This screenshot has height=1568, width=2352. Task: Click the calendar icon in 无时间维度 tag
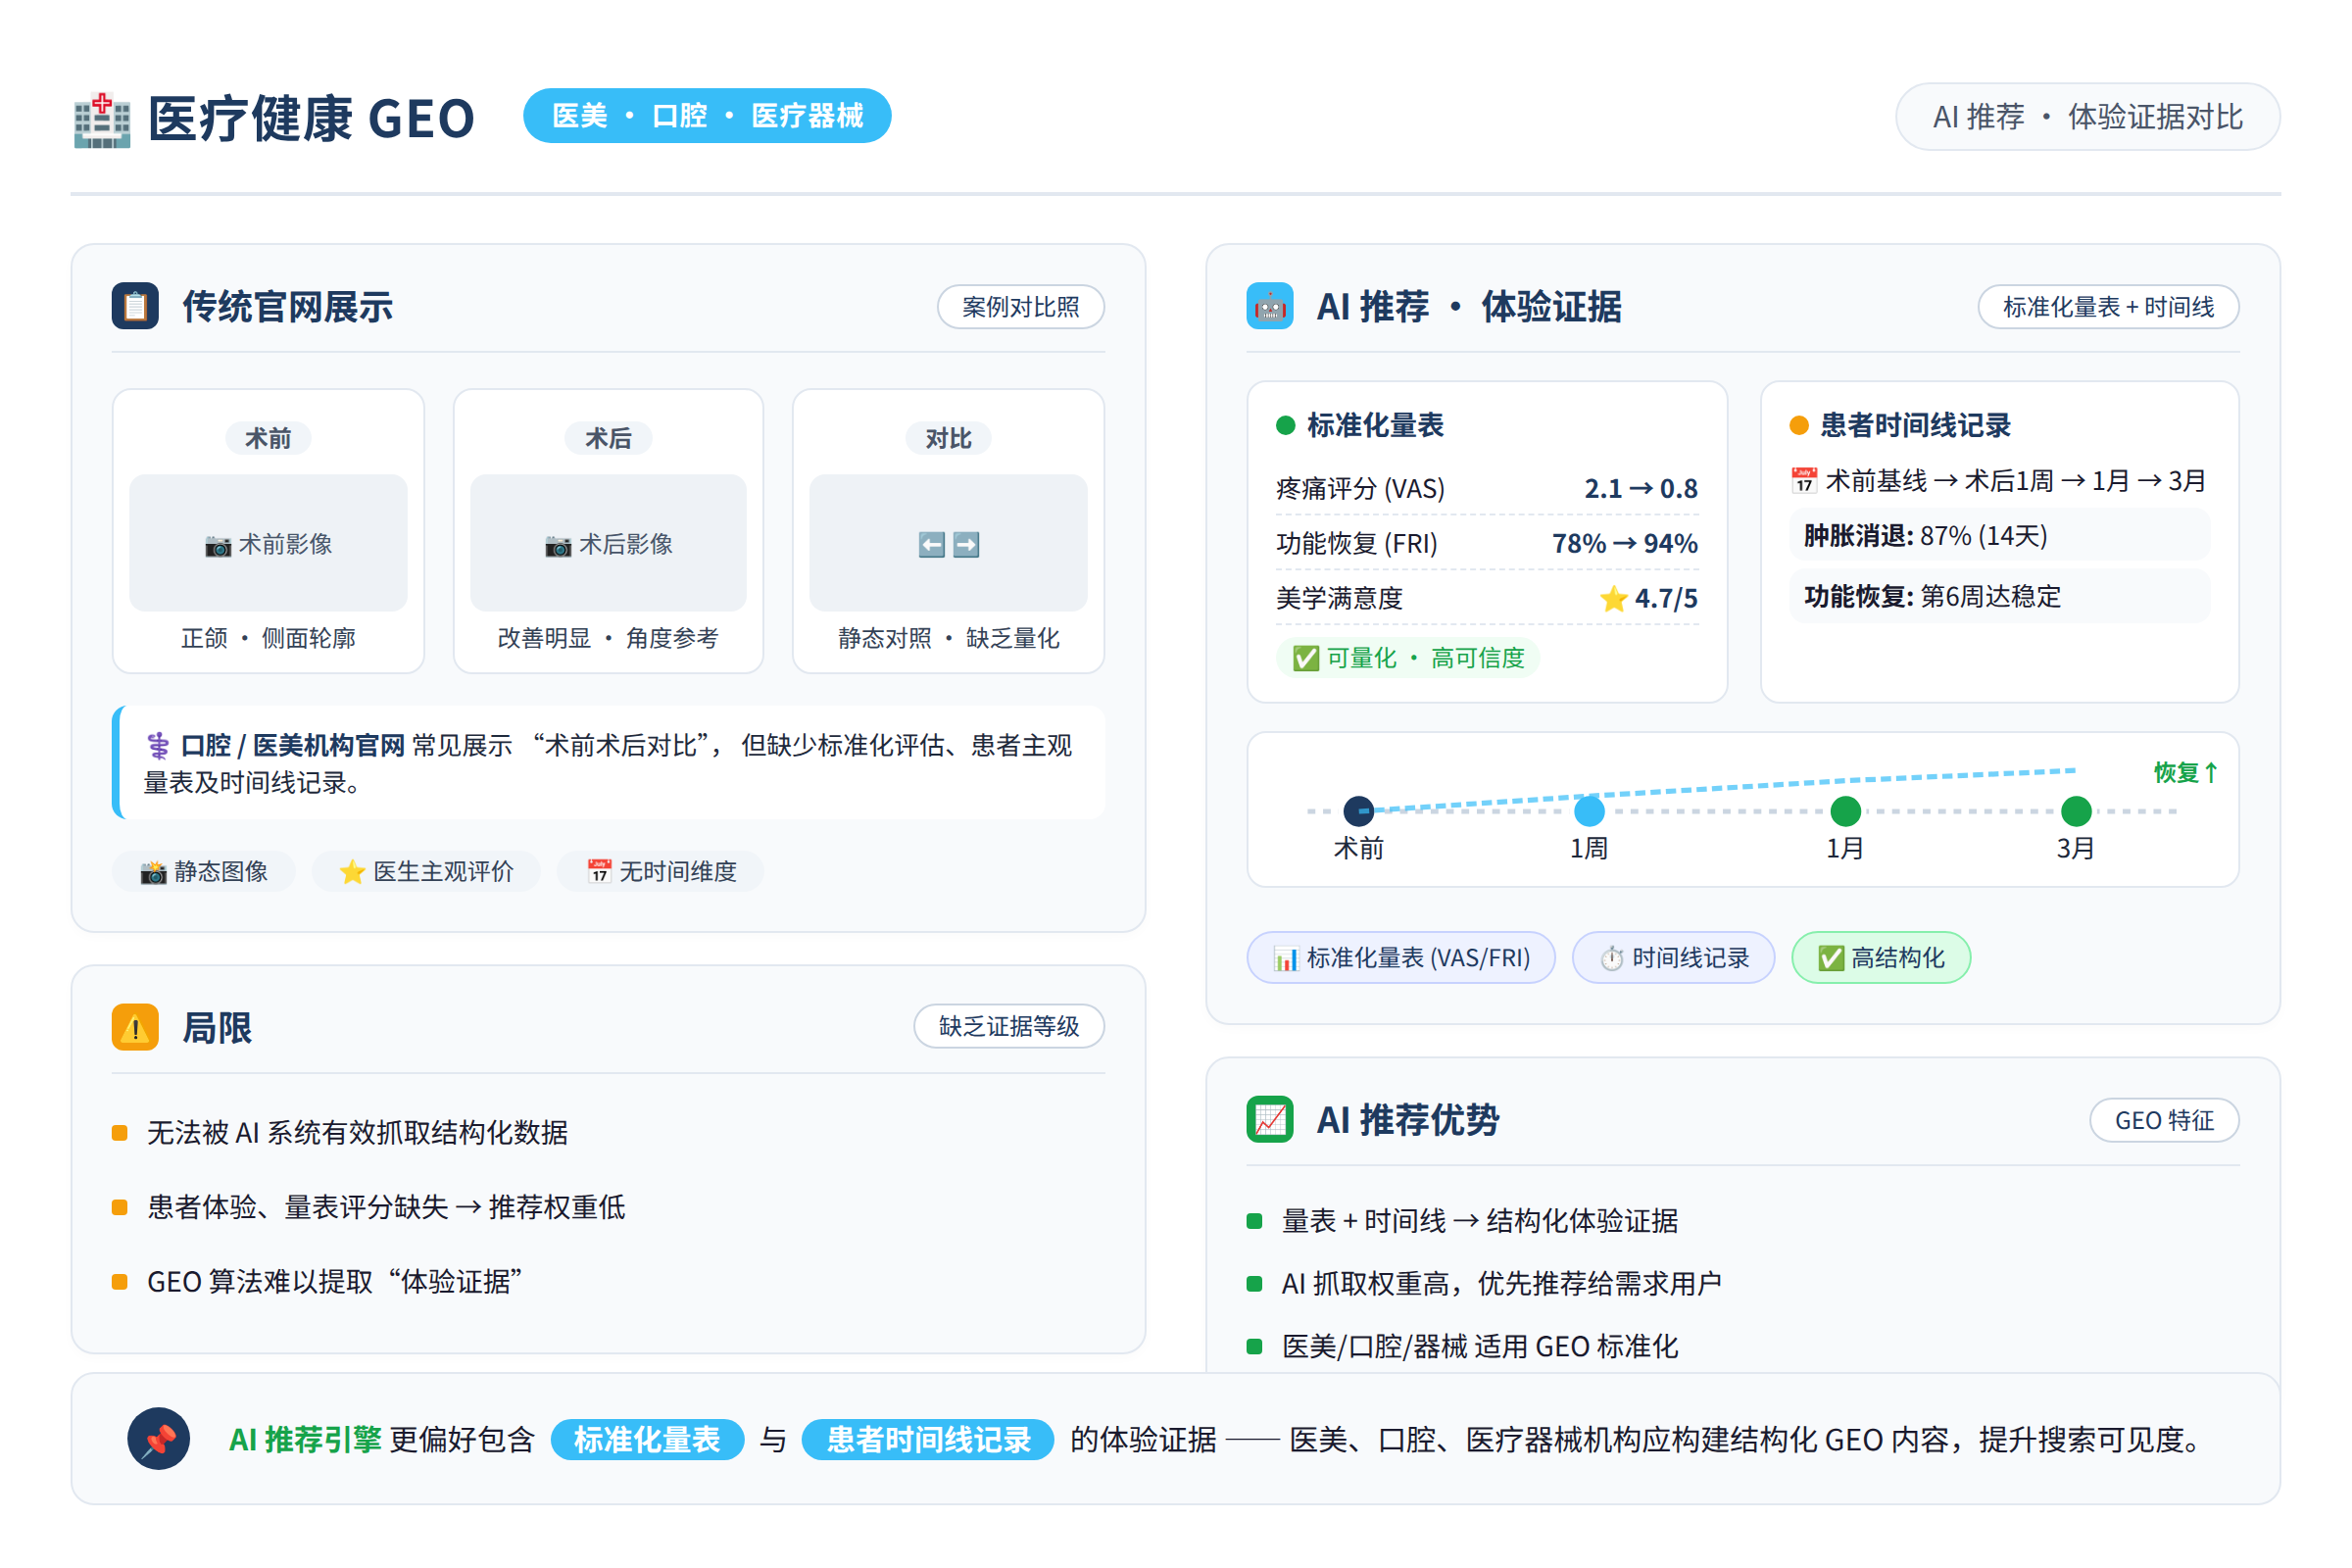599,872
